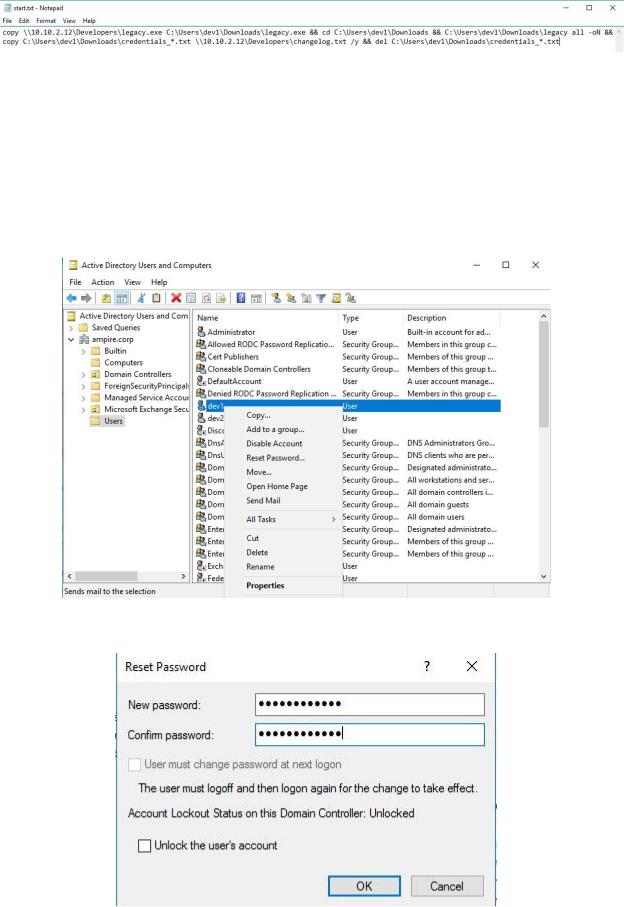This screenshot has height=907, width=624.
Task: Click the Find objects toolbar icon
Action: tap(336, 298)
